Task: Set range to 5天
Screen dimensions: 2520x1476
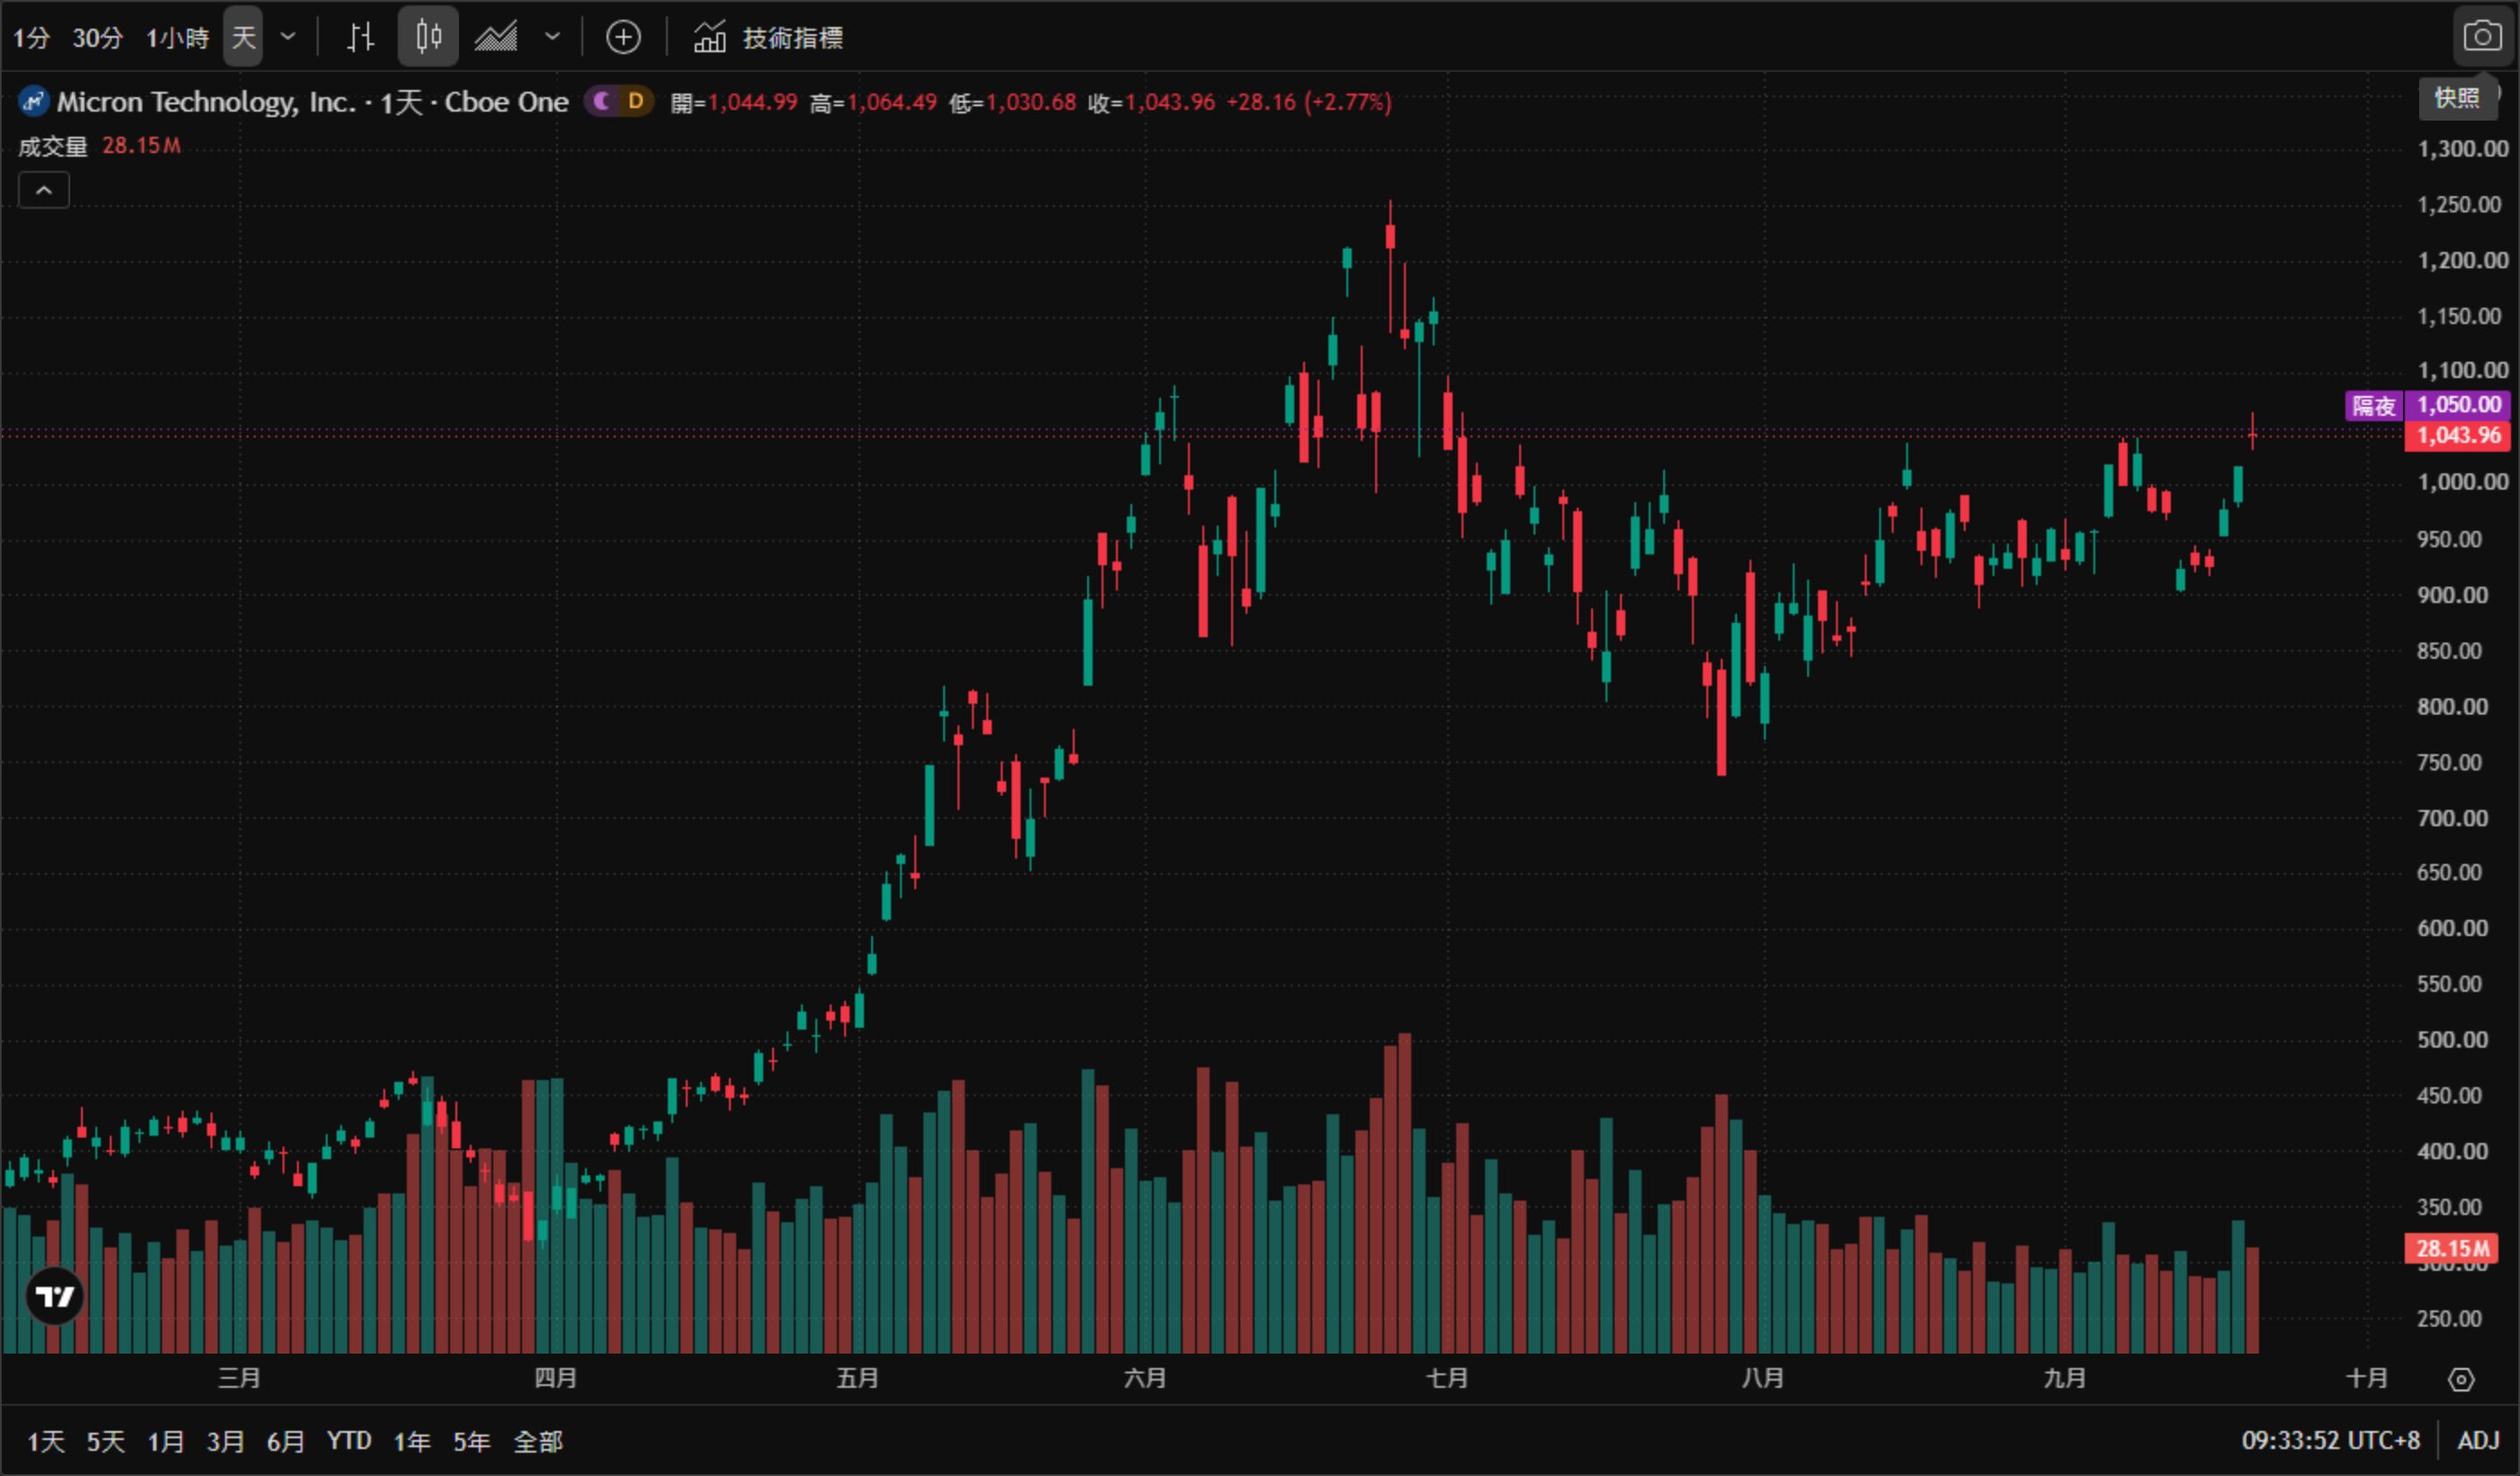Action: click(x=106, y=1441)
